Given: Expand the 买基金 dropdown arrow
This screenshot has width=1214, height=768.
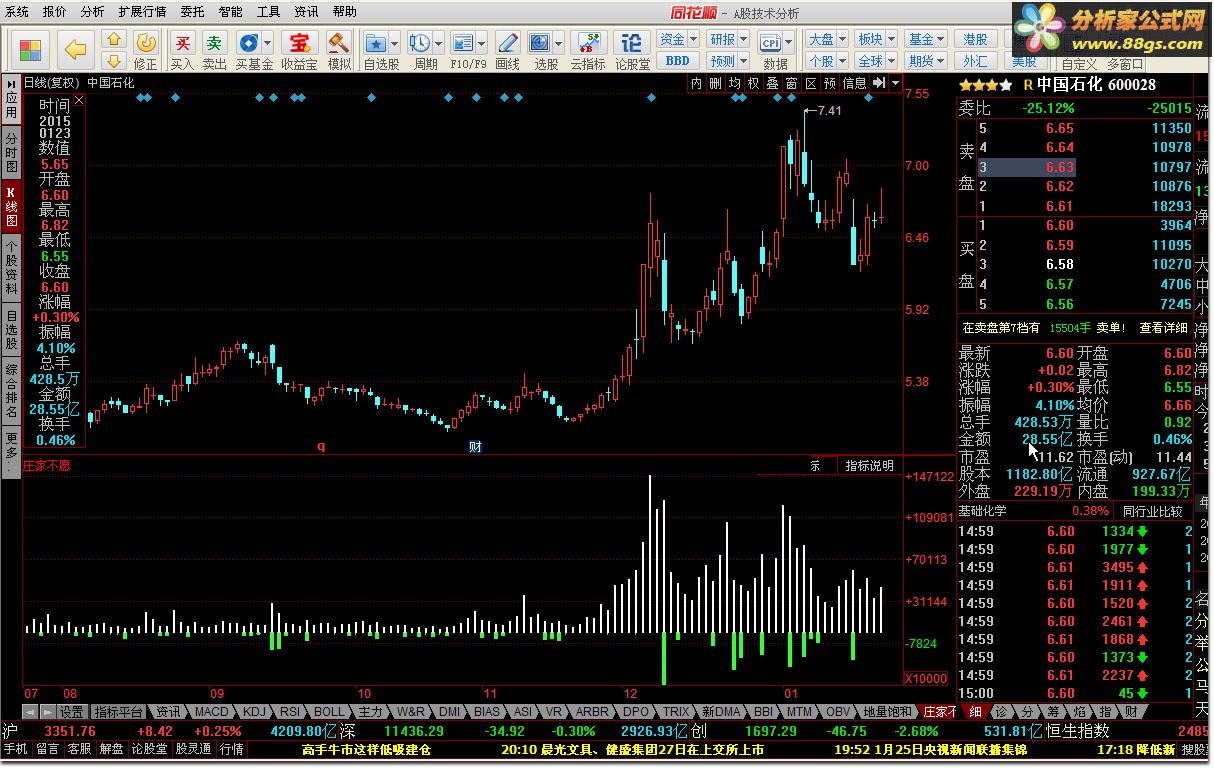Looking at the screenshot, I should (x=267, y=43).
